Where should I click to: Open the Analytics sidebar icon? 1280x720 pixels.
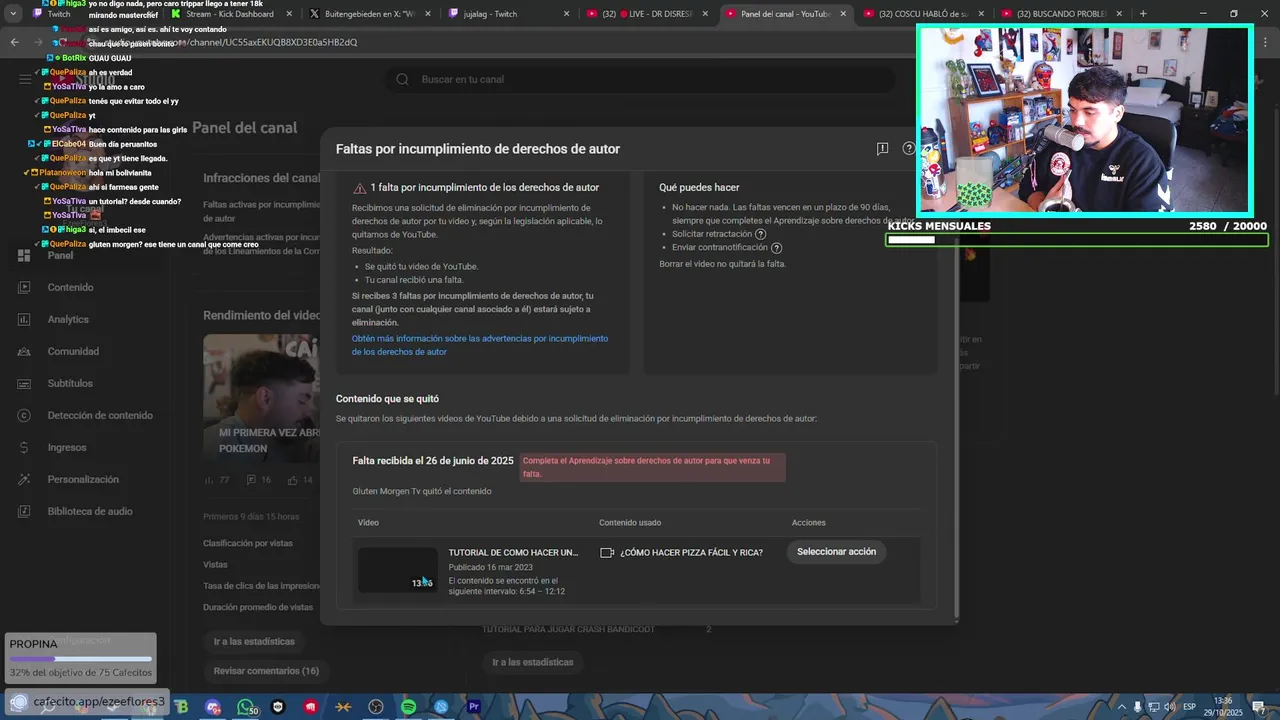coord(24,319)
